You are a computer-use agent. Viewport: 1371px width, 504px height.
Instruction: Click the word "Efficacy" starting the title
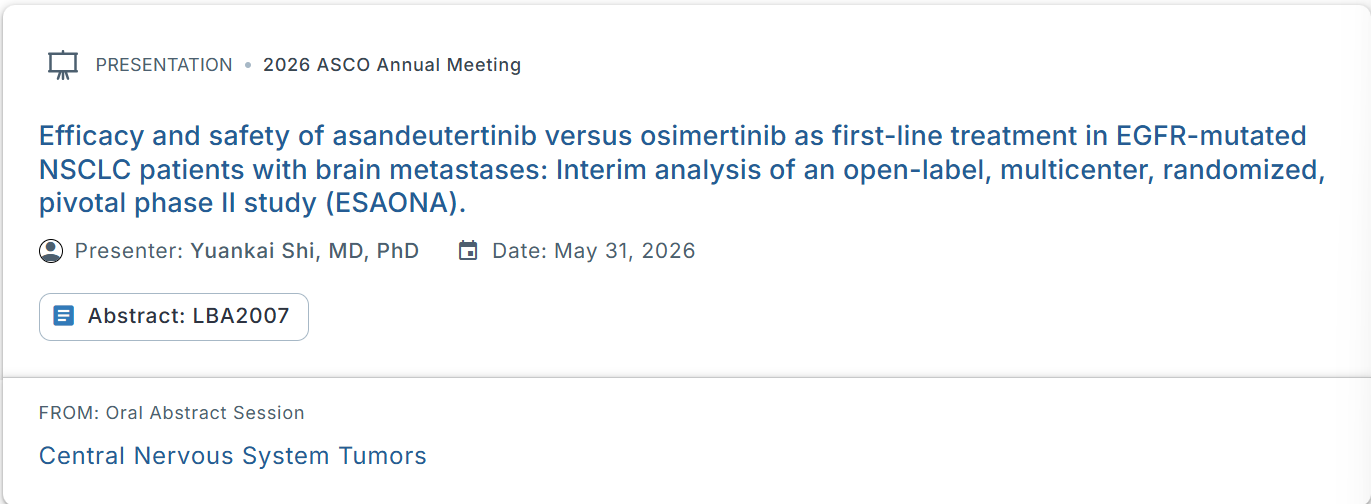point(87,135)
